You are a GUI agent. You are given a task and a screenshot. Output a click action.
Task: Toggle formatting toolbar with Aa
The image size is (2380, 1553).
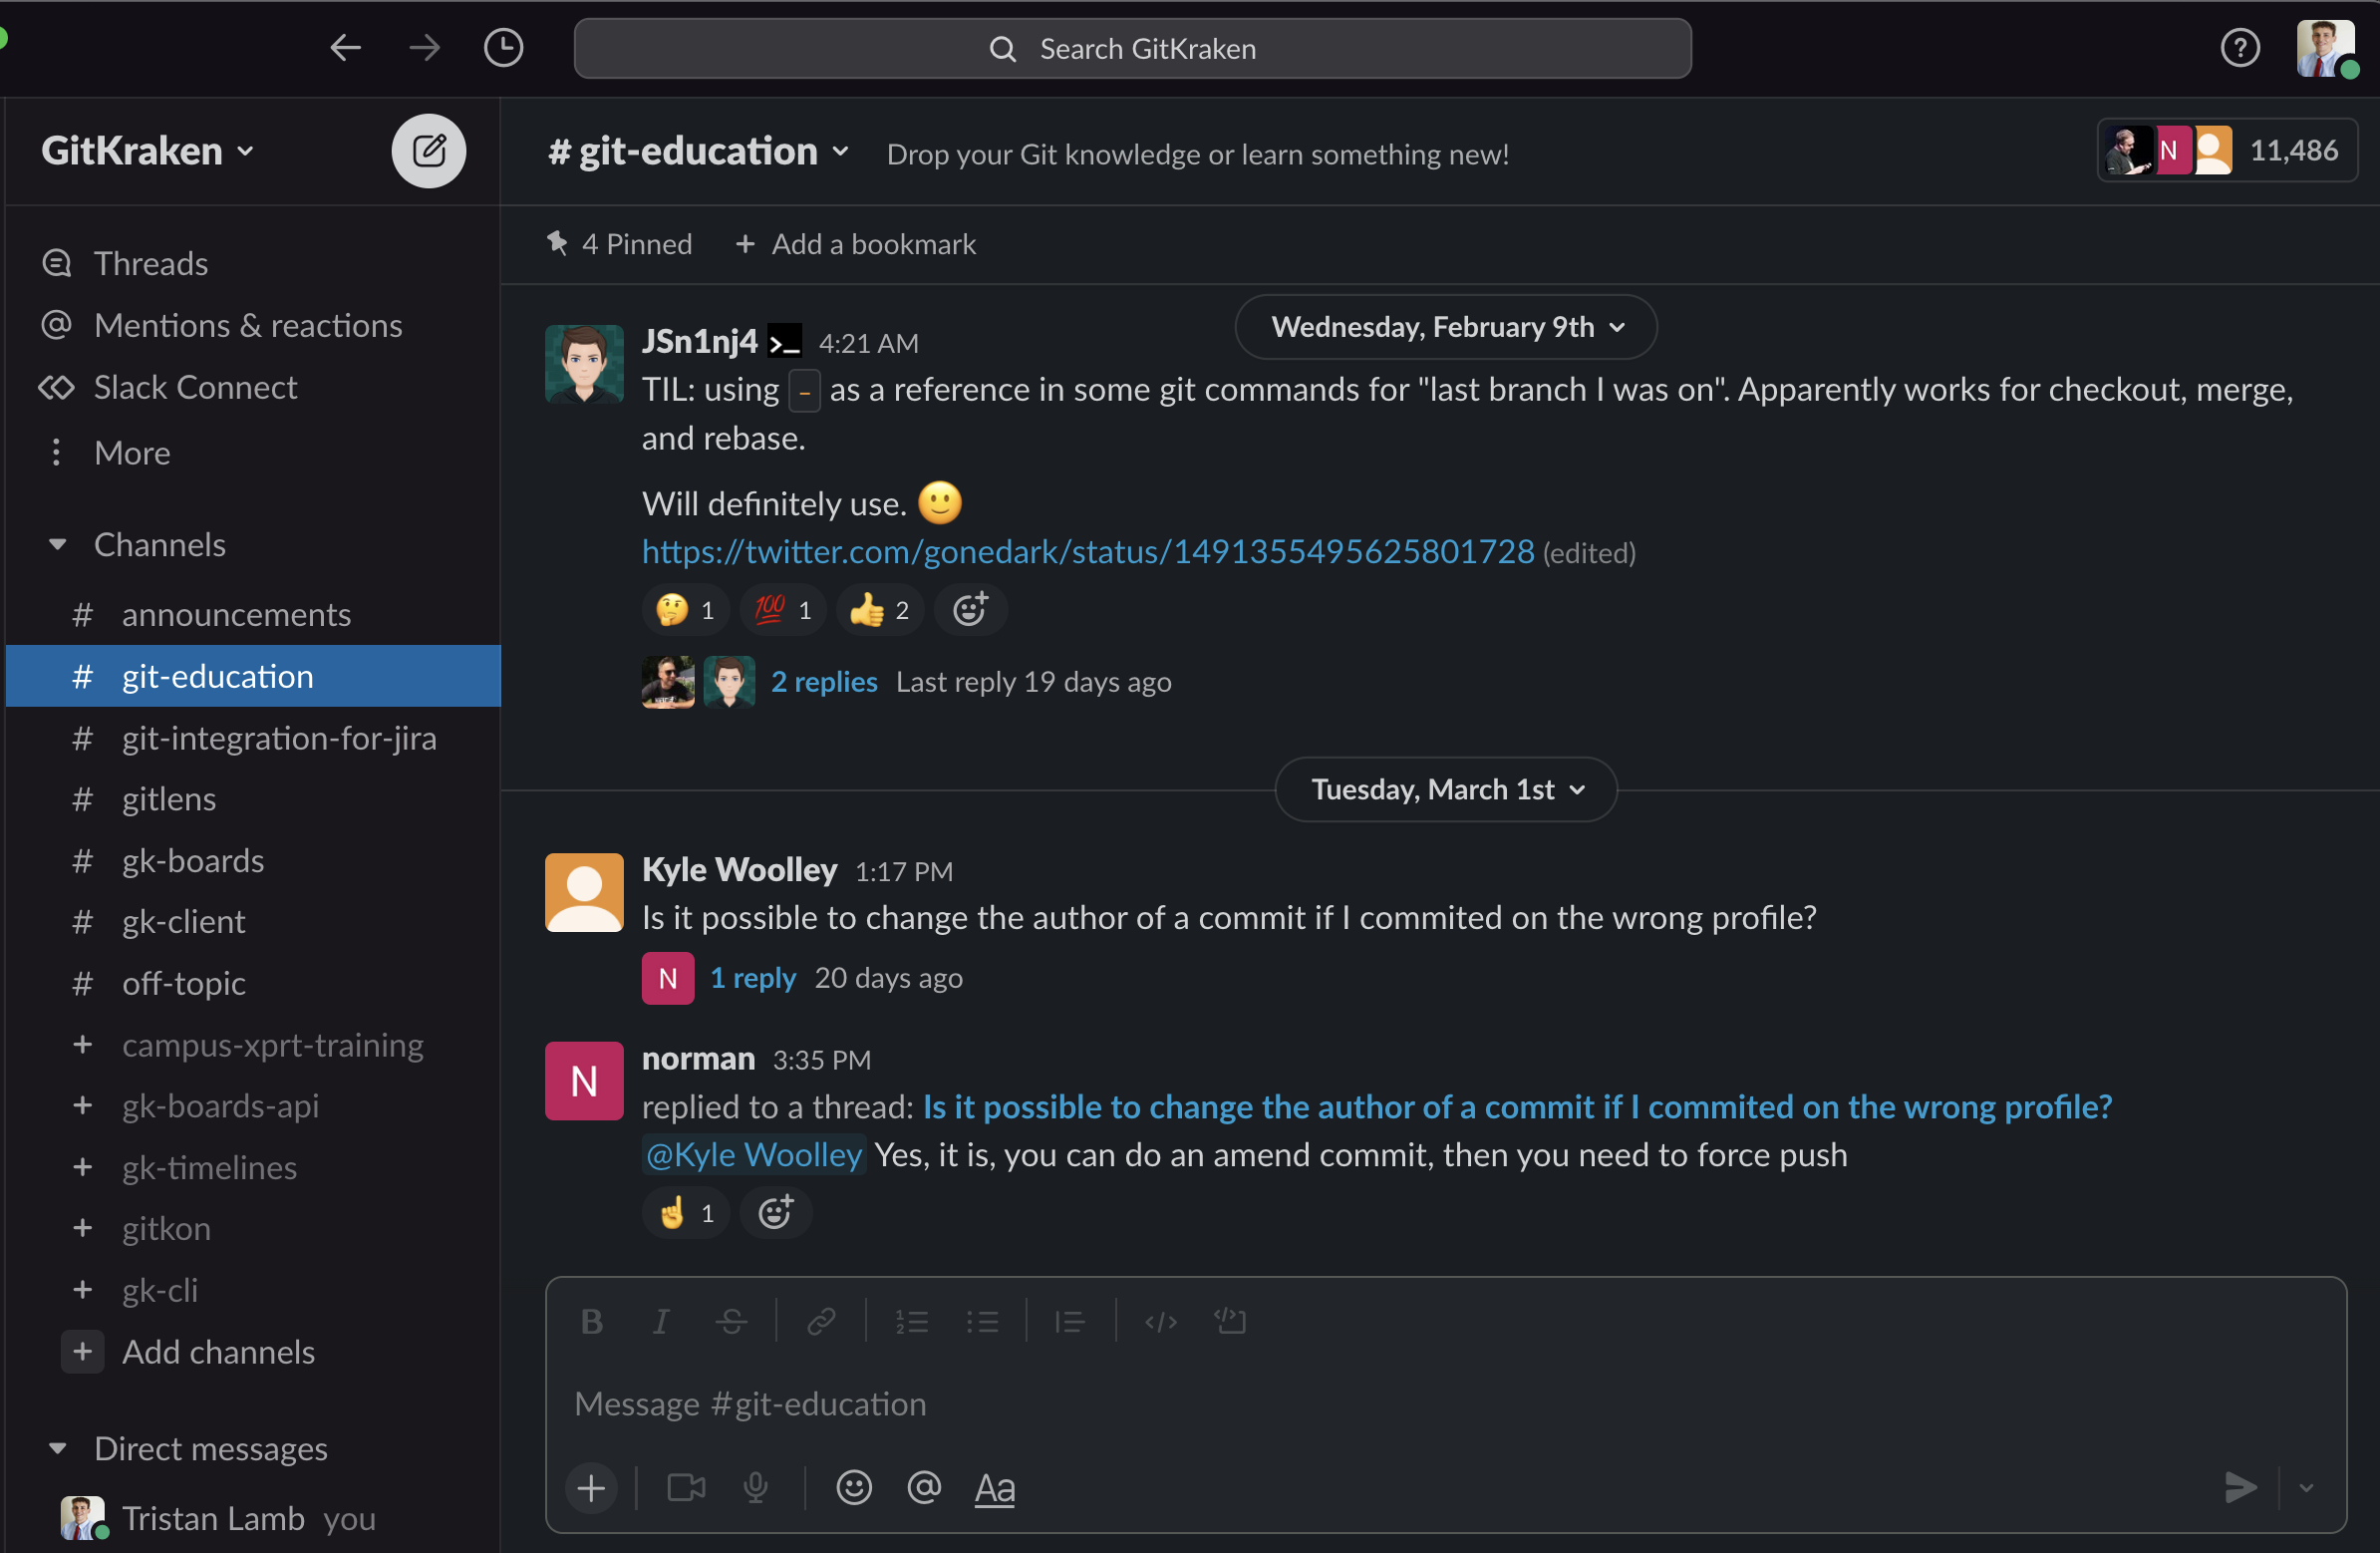click(995, 1488)
